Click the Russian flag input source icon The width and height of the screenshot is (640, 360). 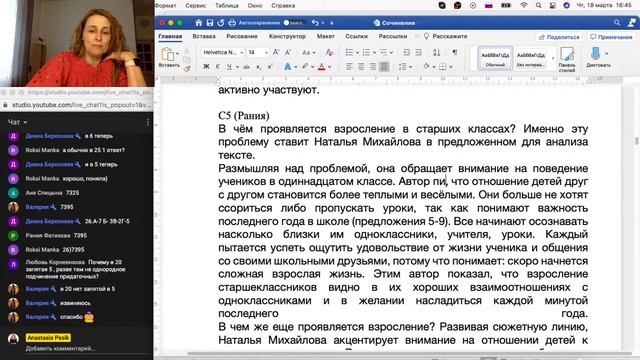[x=489, y=5]
